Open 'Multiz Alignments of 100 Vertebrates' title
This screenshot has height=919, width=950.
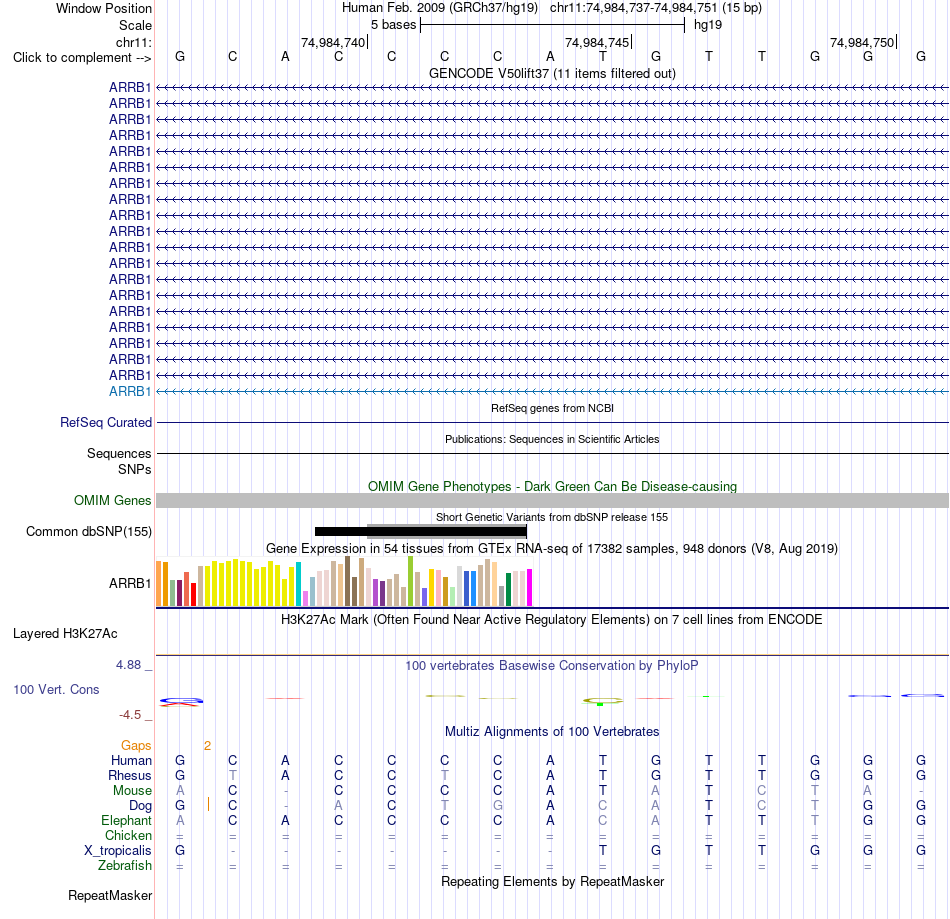pos(552,732)
